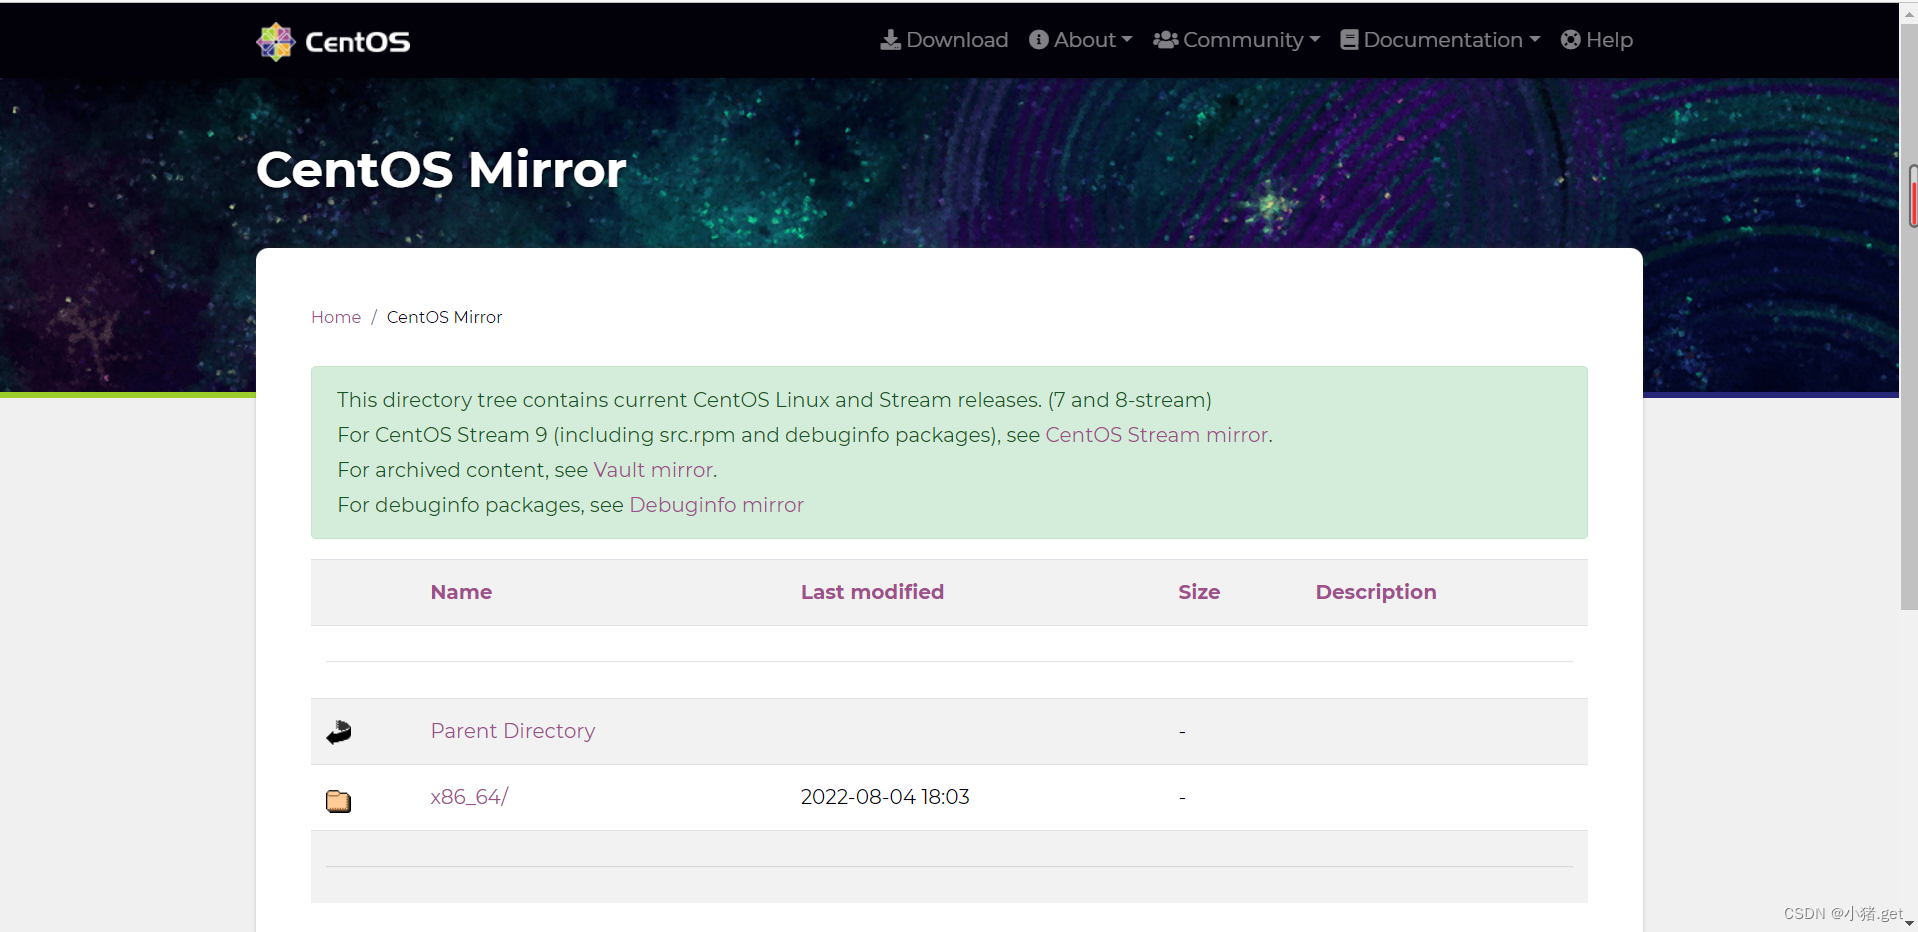Viewport: 1918px width, 932px height.
Task: Click the scrollbar up arrow
Action: click(1909, 13)
